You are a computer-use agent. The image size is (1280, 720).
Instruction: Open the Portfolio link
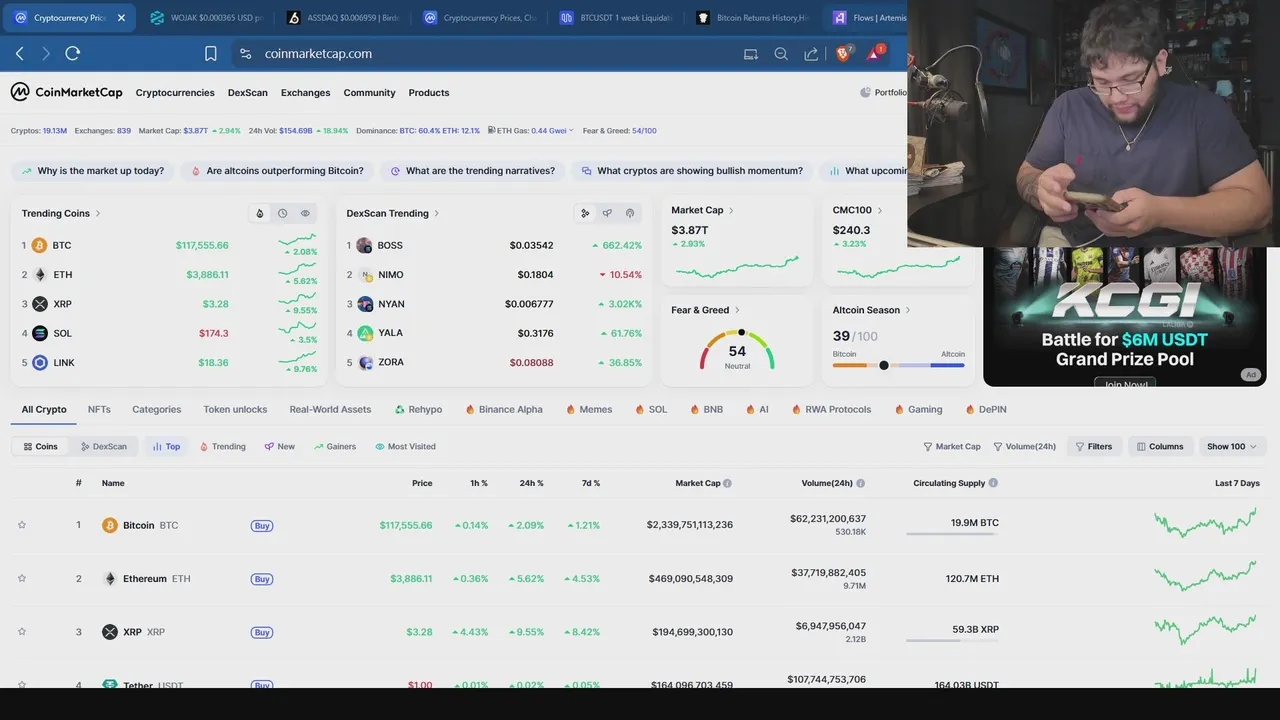[883, 93]
